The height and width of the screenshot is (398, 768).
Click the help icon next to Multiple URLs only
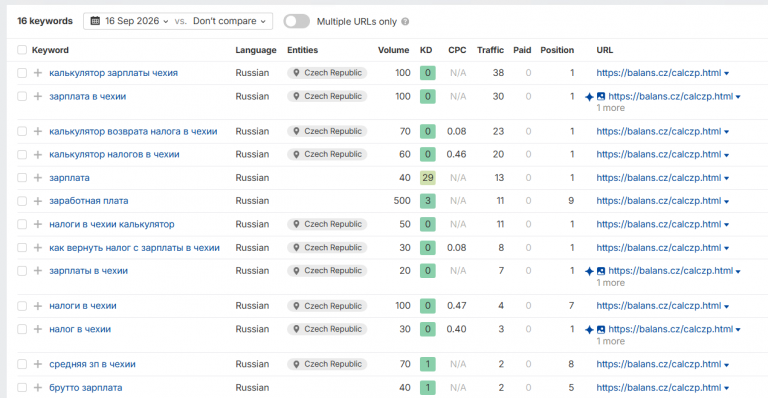(405, 22)
